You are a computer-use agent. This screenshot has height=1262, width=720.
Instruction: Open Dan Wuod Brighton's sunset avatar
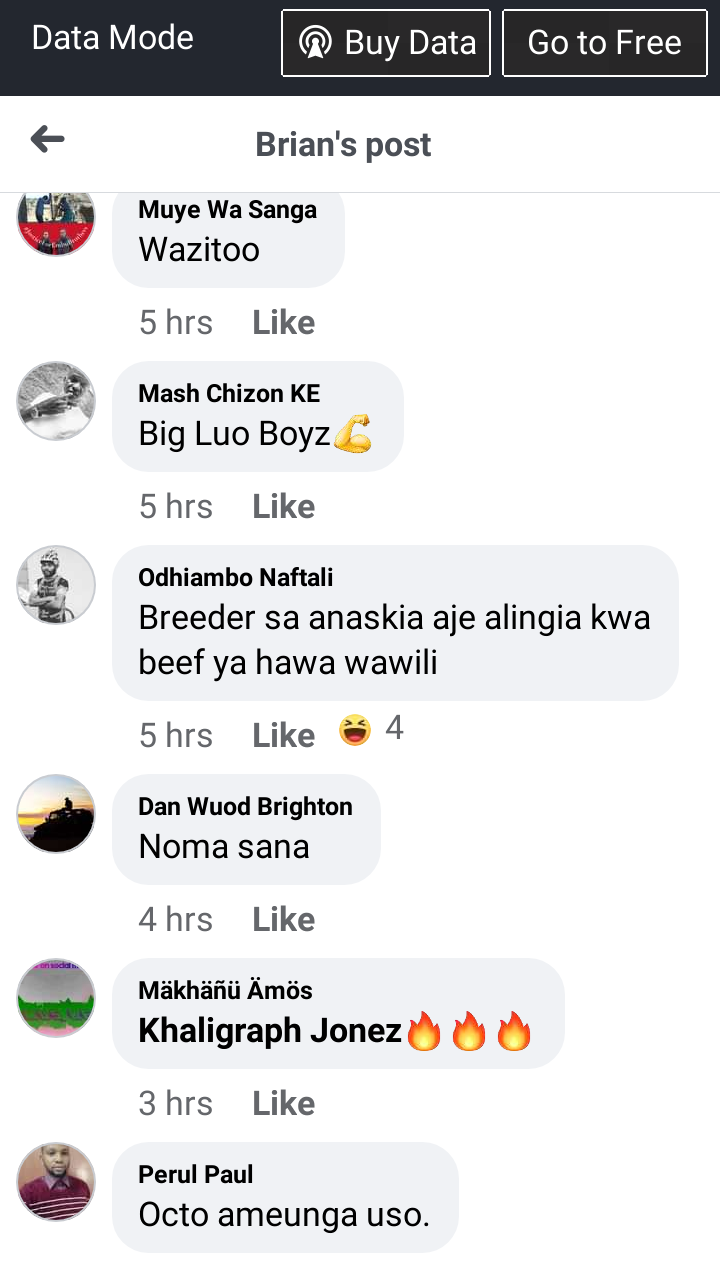(56, 814)
